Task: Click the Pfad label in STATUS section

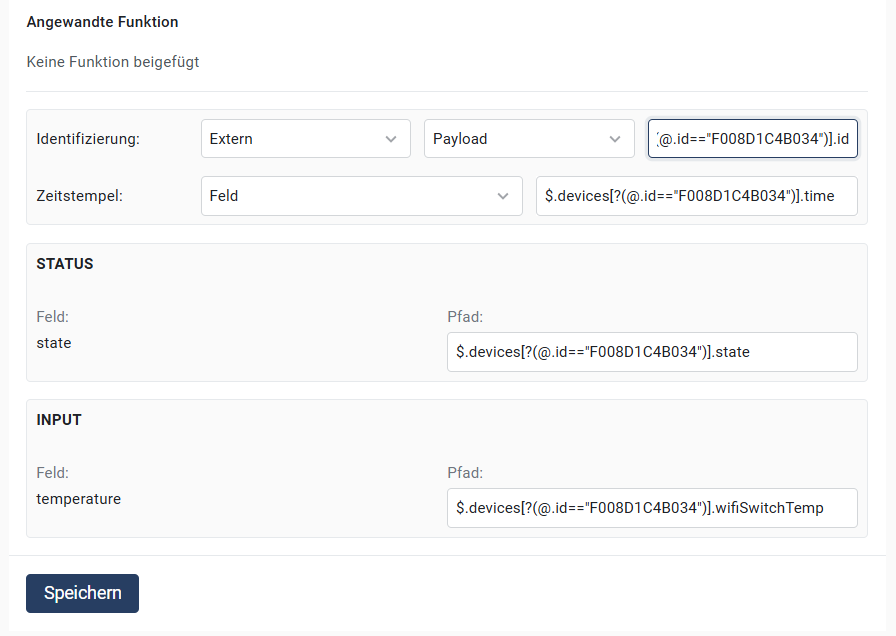Action: click(x=465, y=317)
